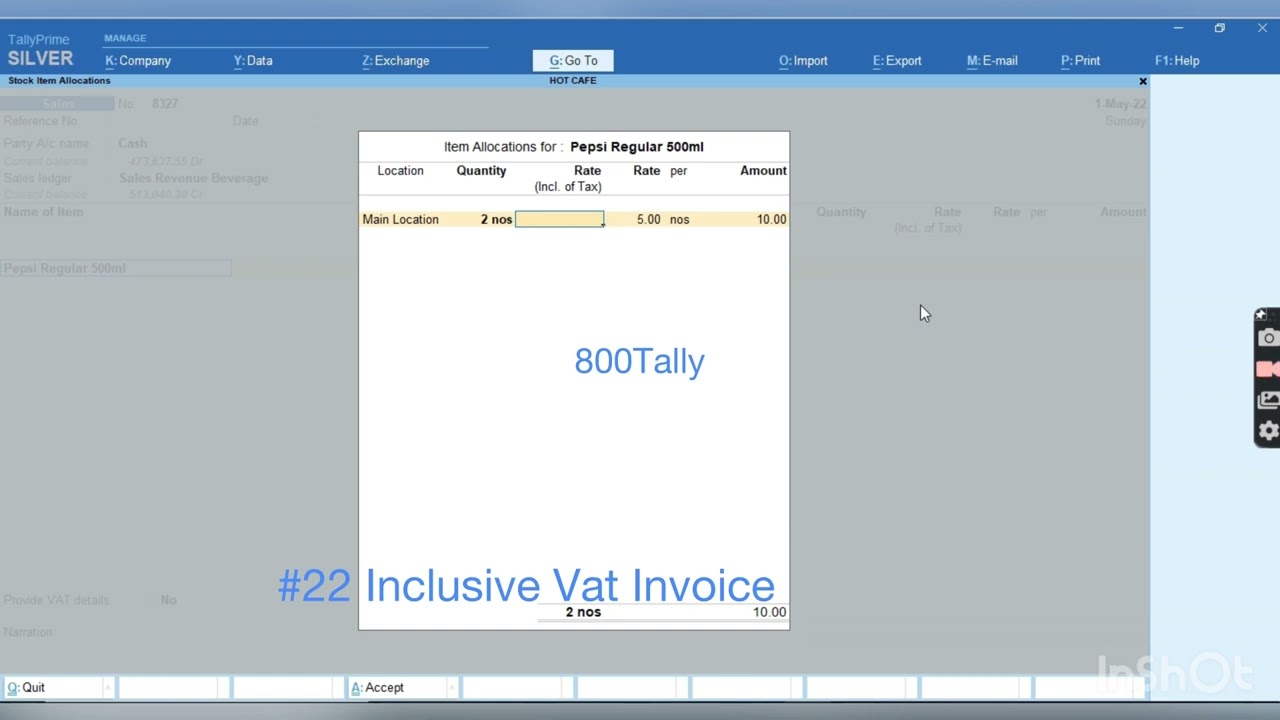
Task: Click the HOT CAFE company title
Action: (573, 81)
